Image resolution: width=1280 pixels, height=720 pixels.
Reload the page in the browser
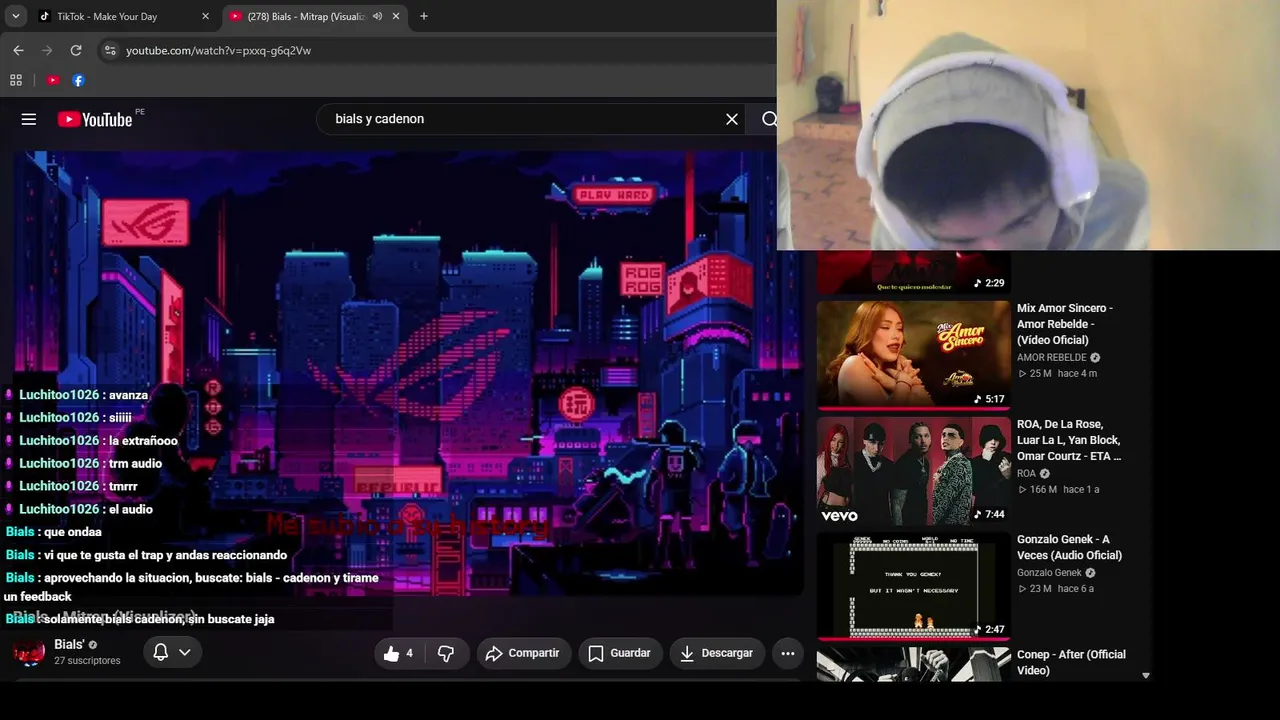click(76, 50)
